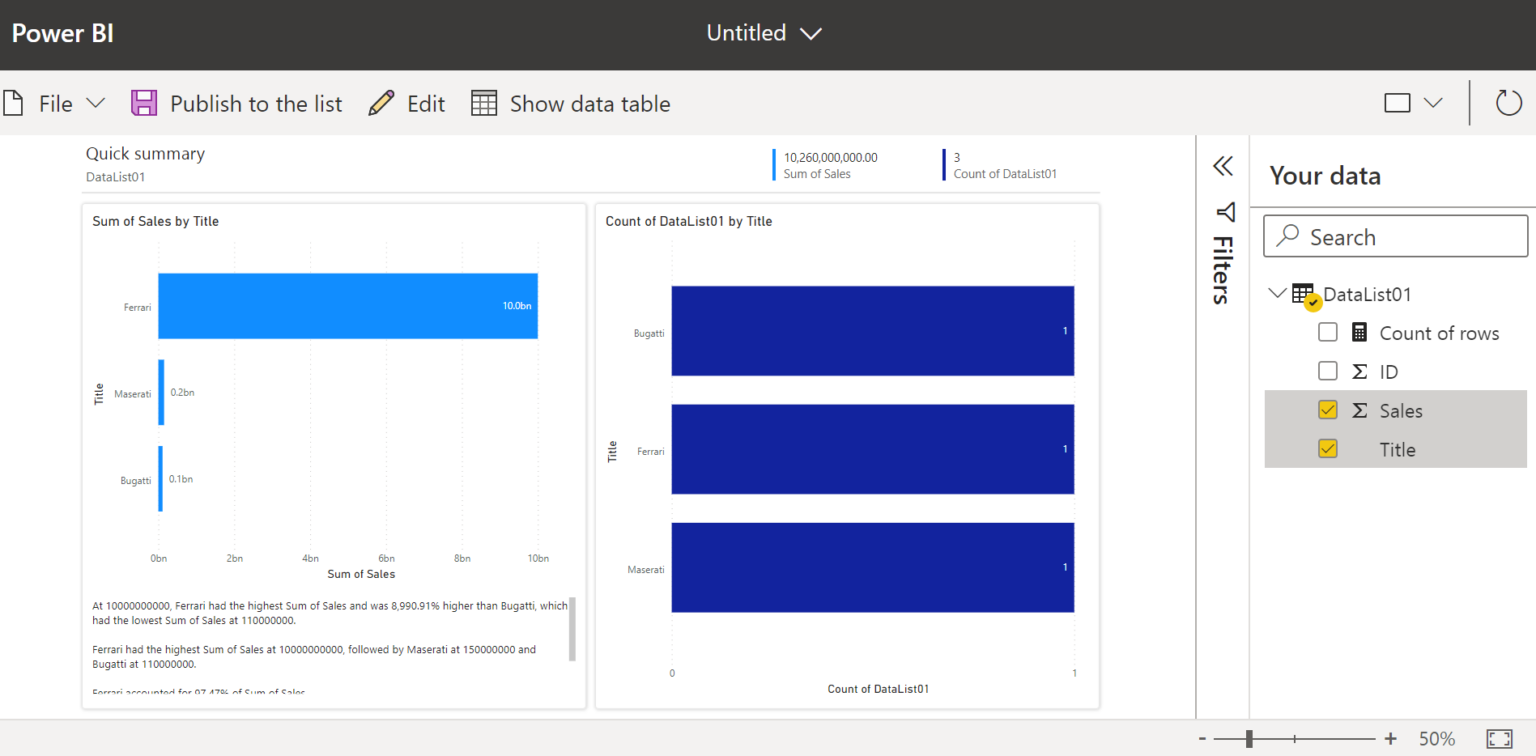Click the Show data table grid icon
This screenshot has width=1536, height=756.
(483, 102)
